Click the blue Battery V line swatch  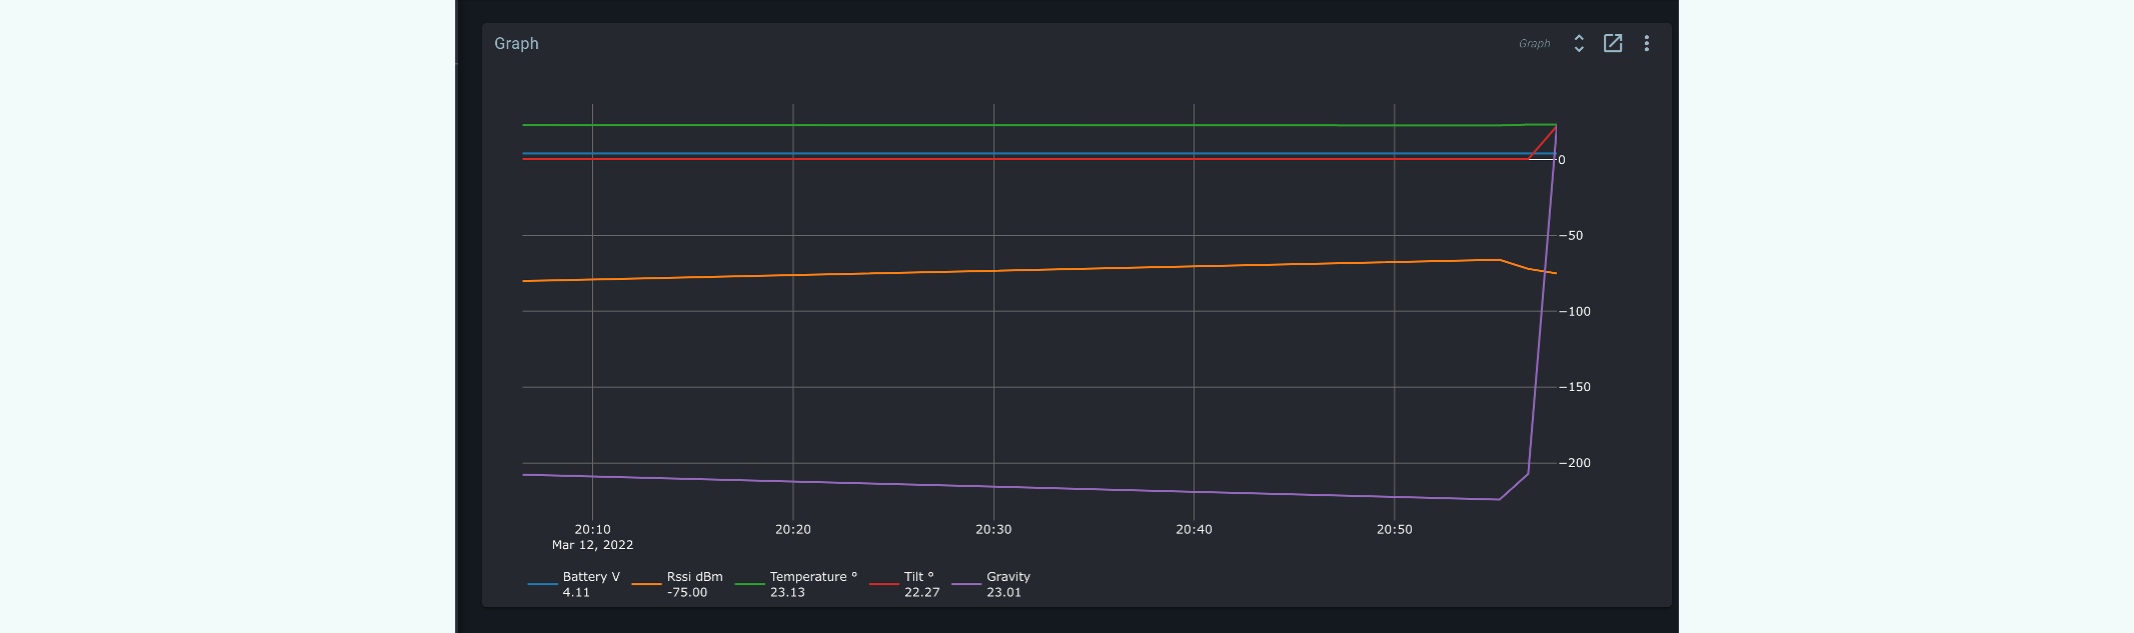coord(542,584)
